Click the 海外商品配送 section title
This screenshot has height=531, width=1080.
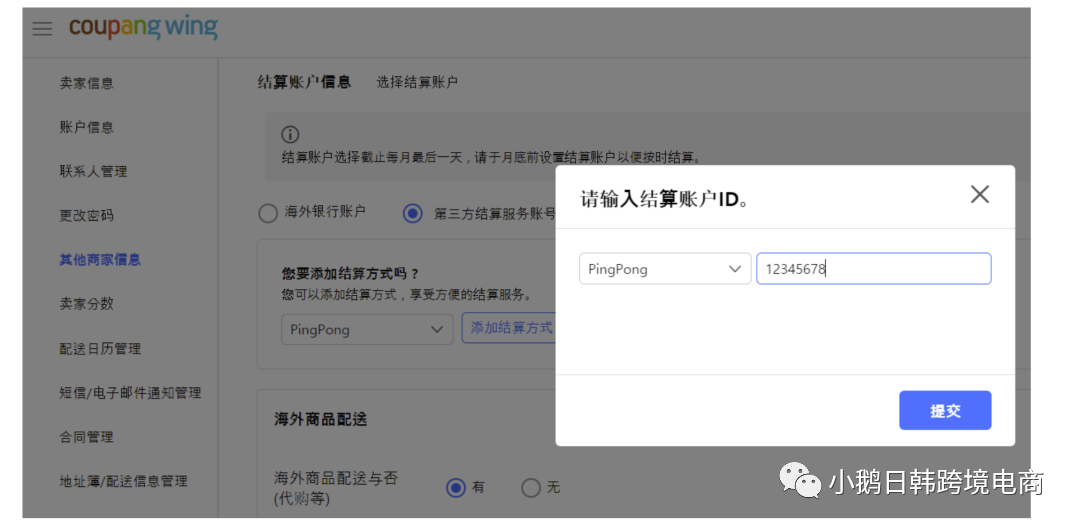tap(320, 419)
